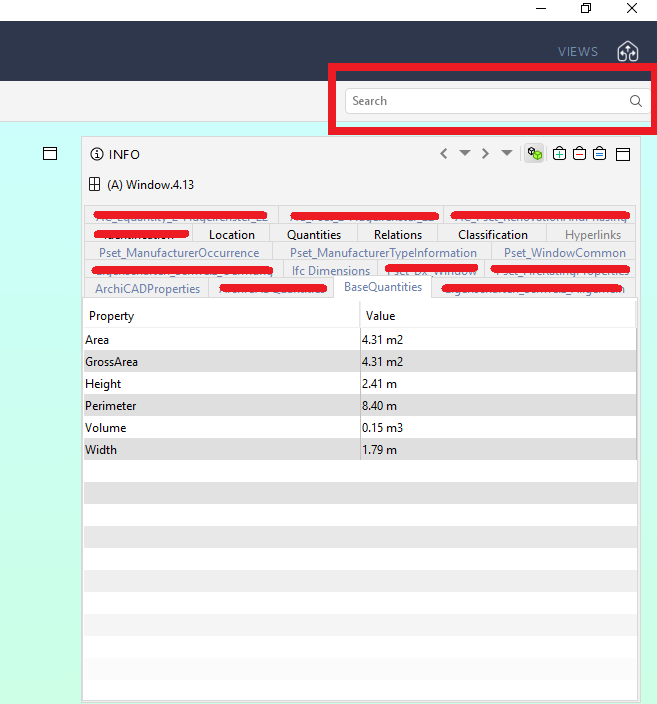Open the VIEWS menu

pos(578,52)
